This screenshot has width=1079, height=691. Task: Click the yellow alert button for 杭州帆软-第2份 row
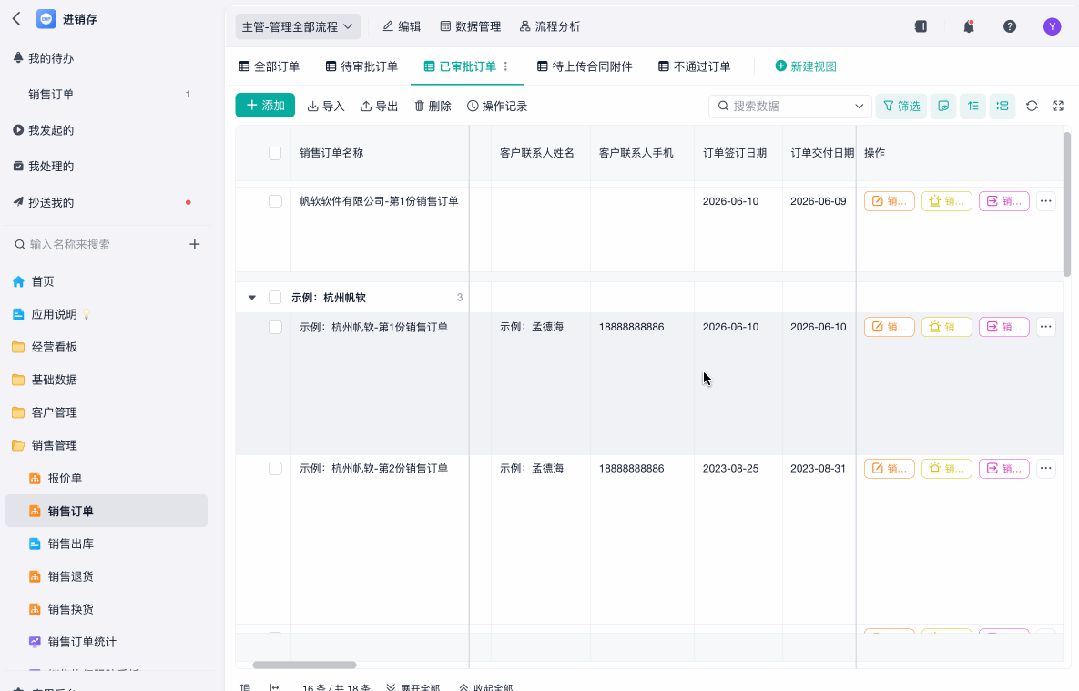click(x=946, y=468)
